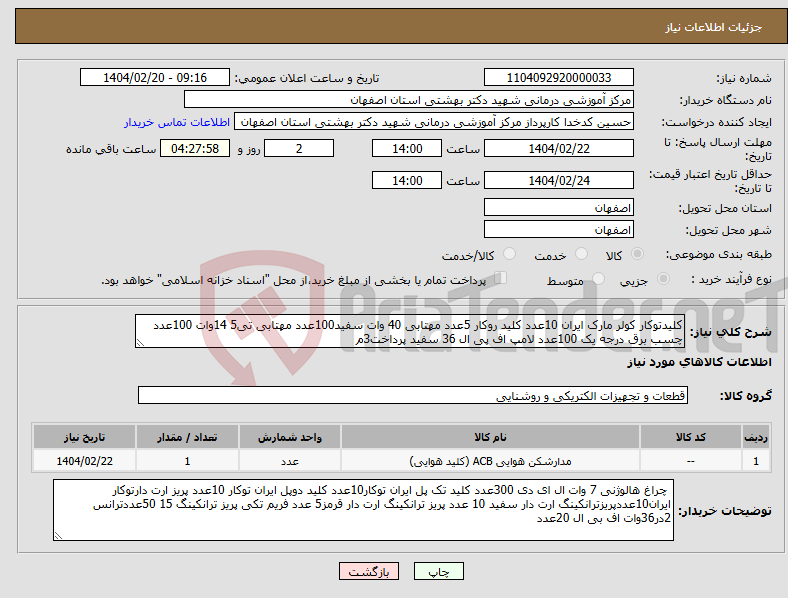Click the request creator name field
The width and height of the screenshot is (788, 598).
tap(434, 122)
